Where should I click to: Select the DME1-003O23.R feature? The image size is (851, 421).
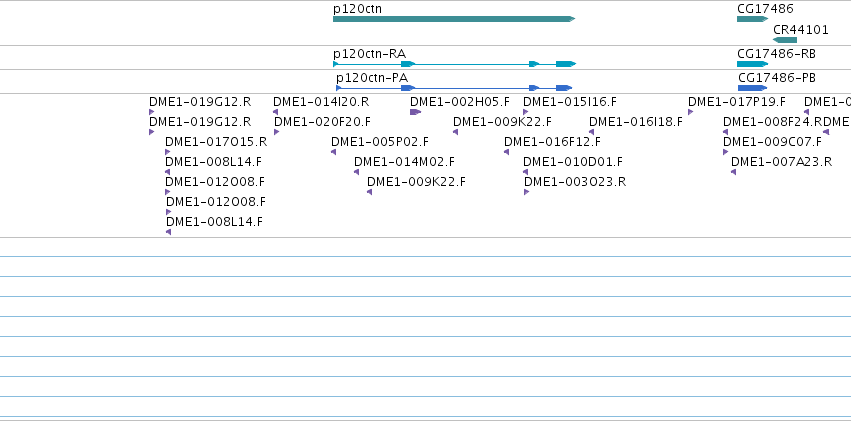point(526,192)
